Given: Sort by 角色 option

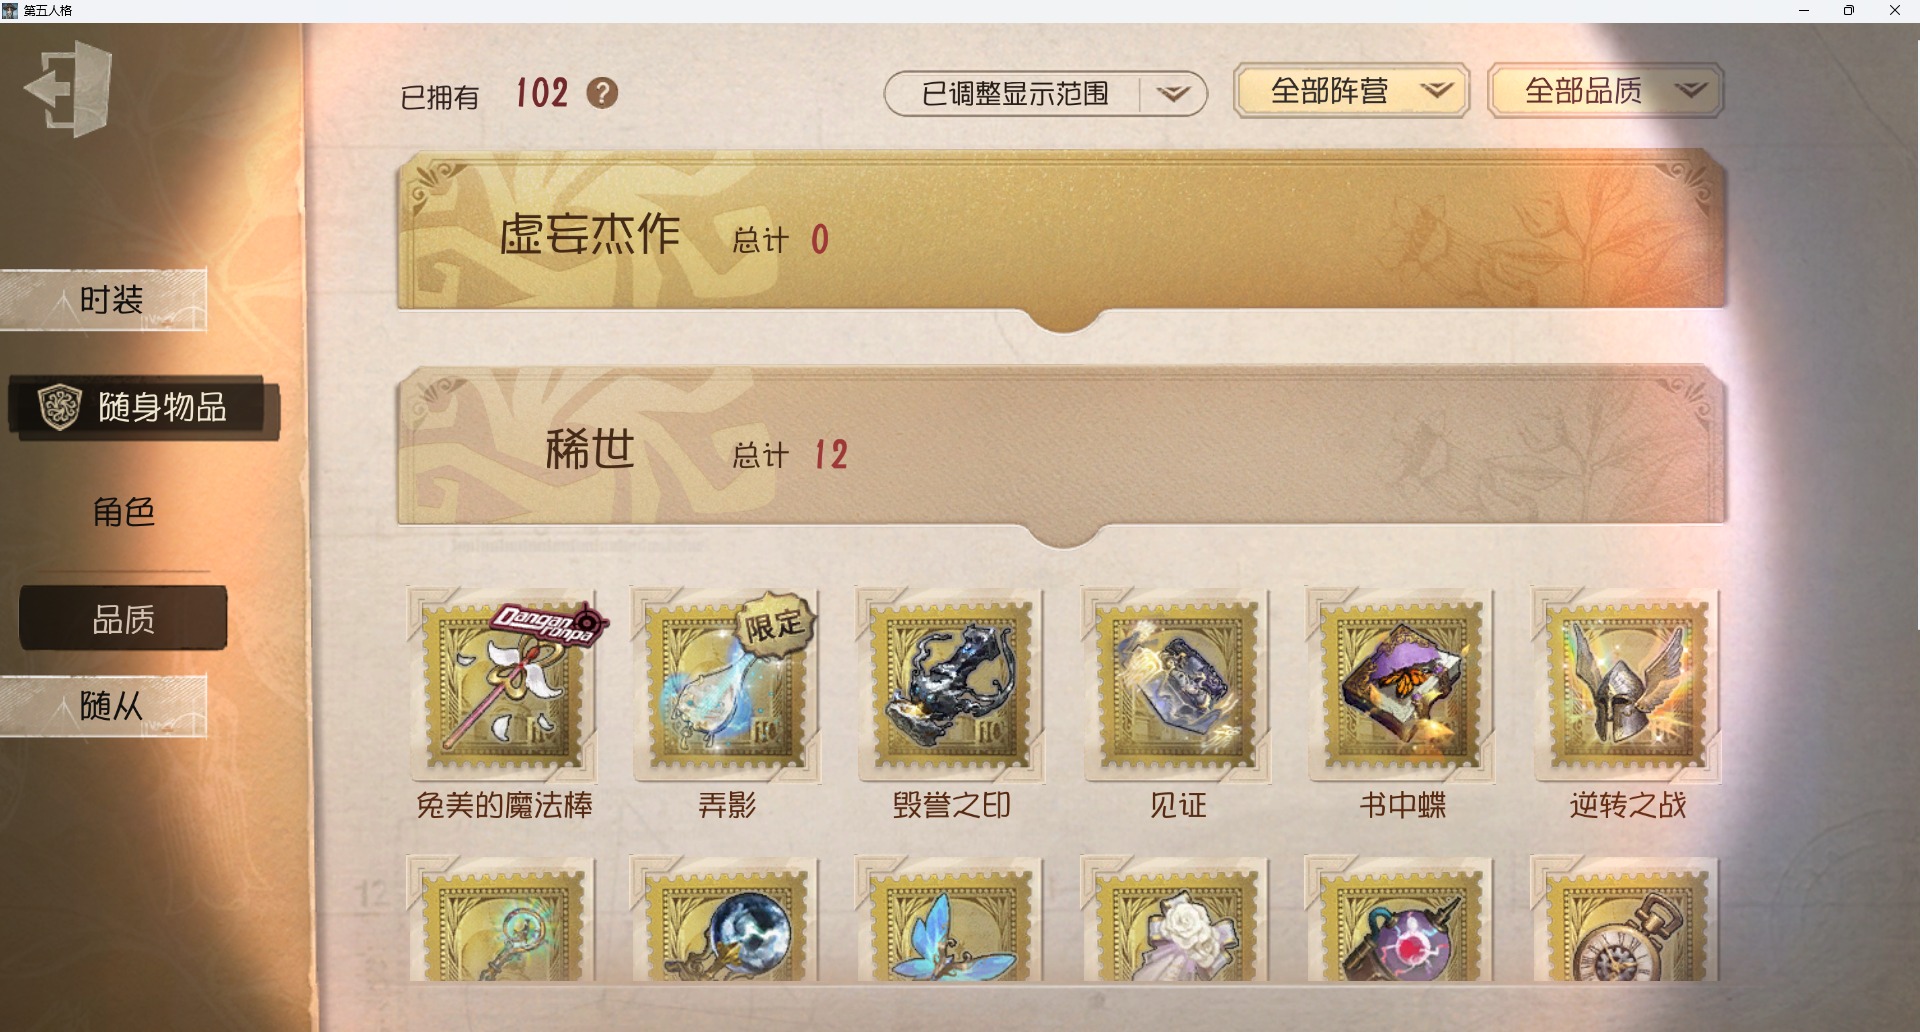Looking at the screenshot, I should tap(123, 512).
